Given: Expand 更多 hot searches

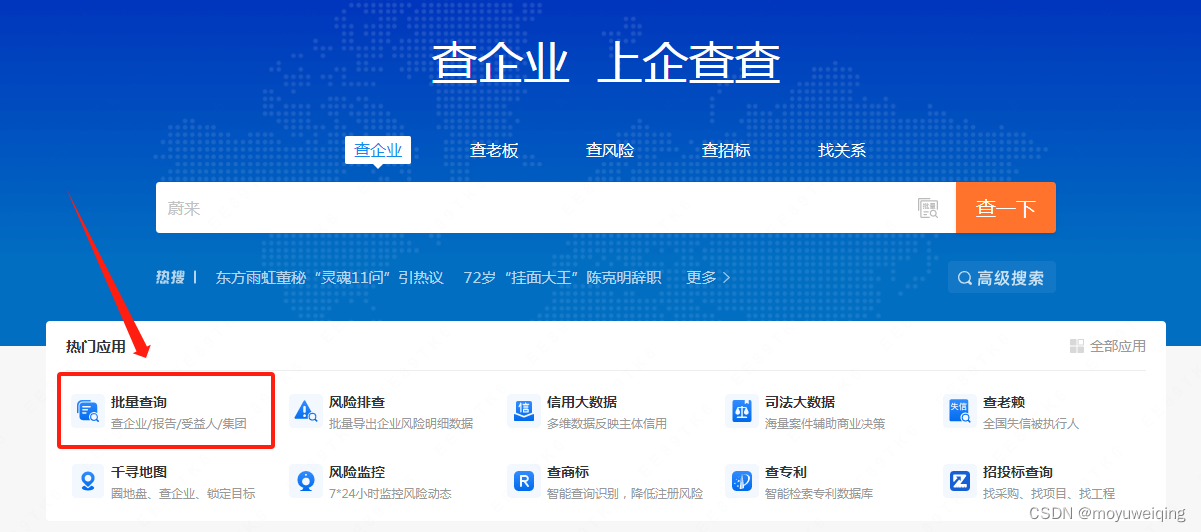Looking at the screenshot, I should [708, 277].
